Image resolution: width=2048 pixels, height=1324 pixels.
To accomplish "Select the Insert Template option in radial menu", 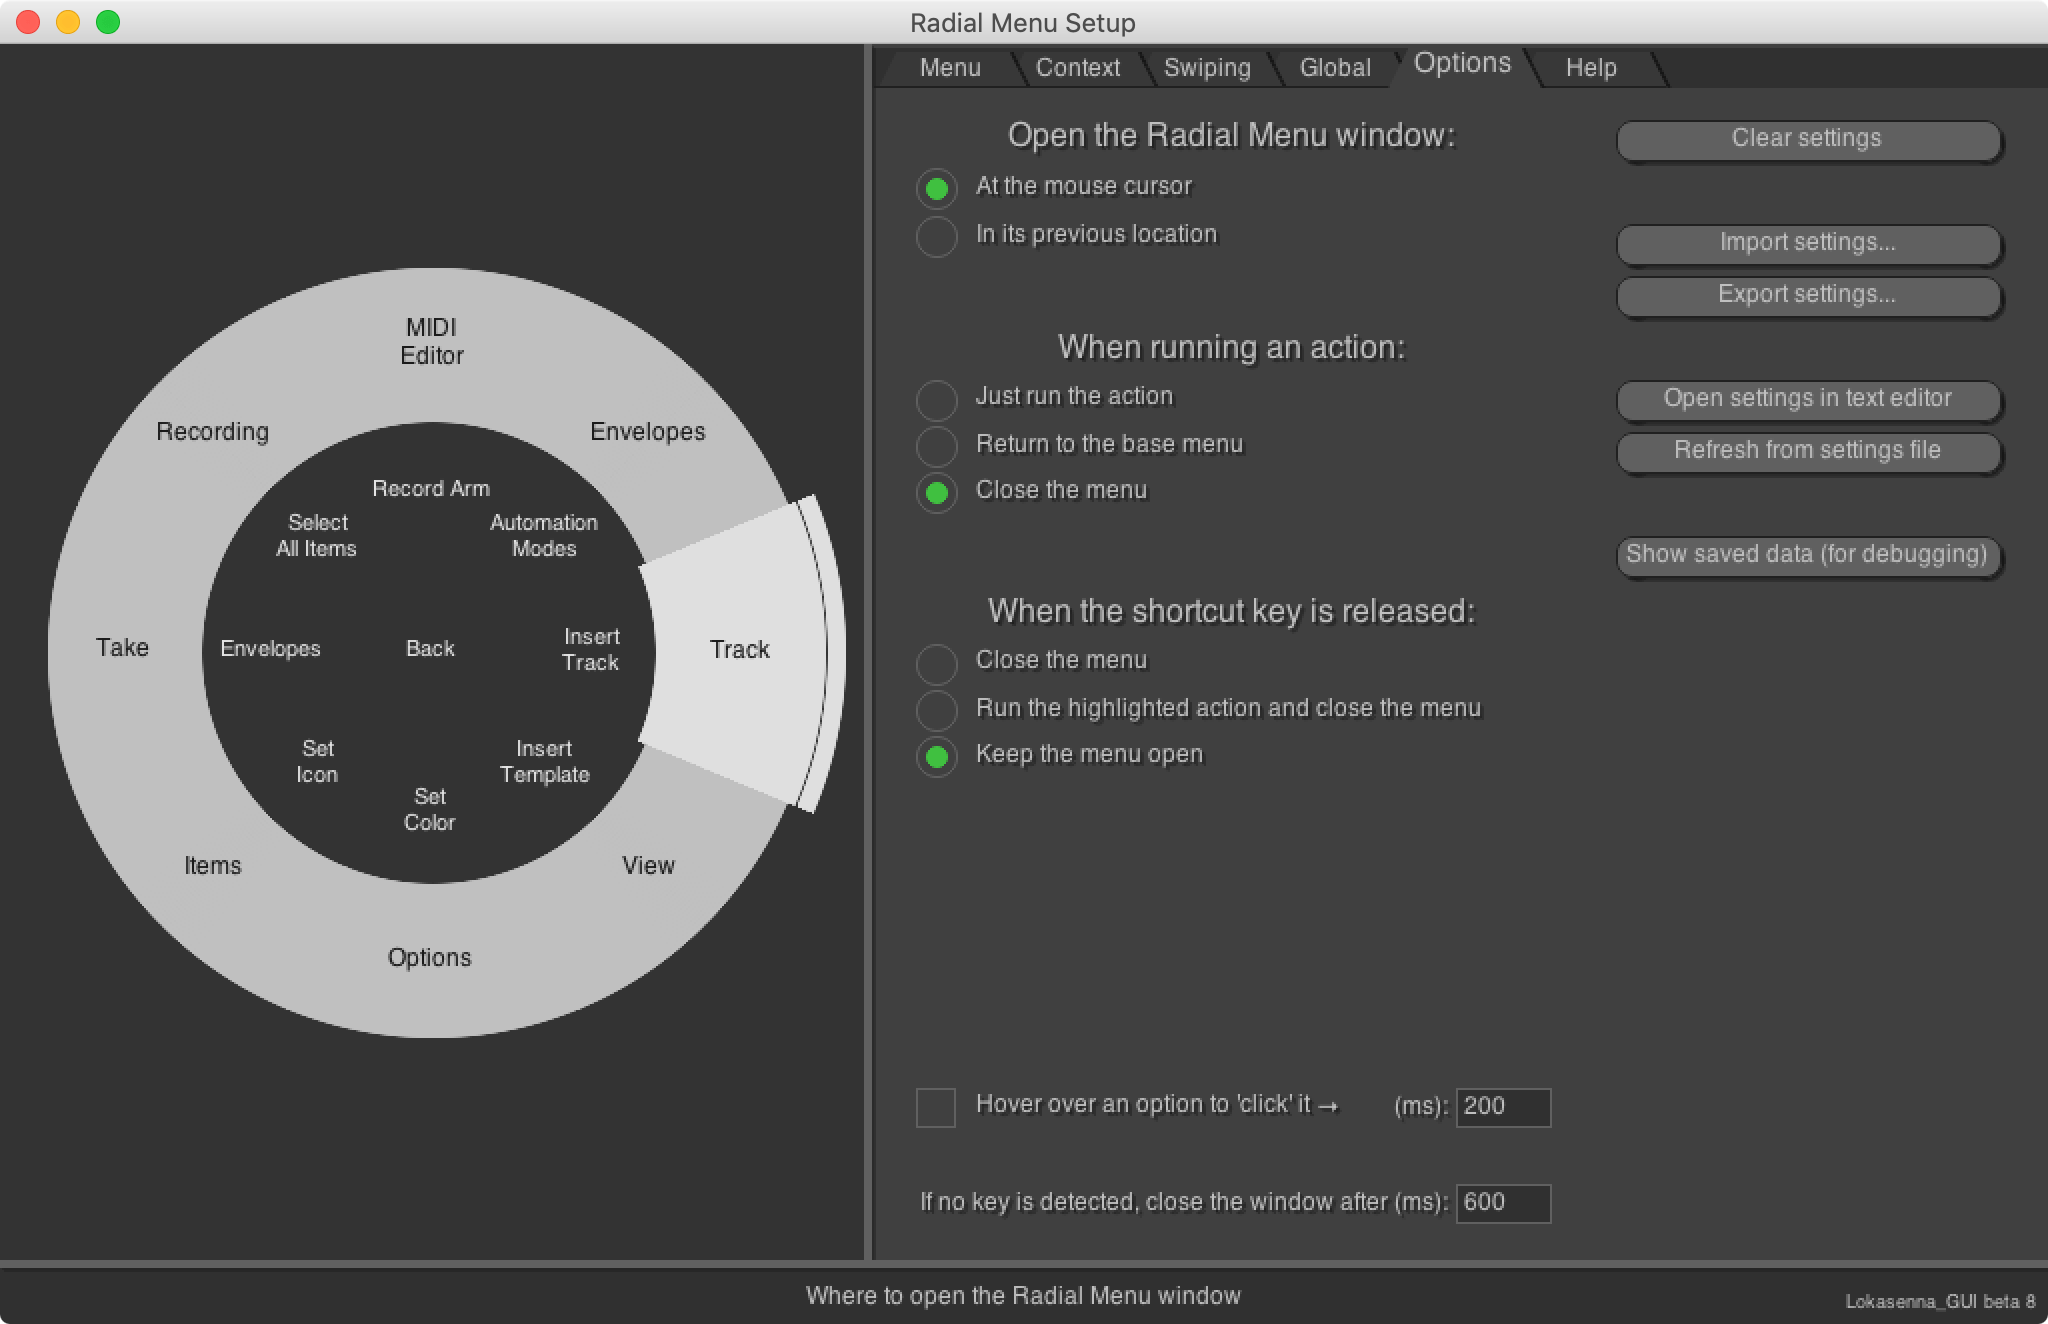I will coord(545,761).
